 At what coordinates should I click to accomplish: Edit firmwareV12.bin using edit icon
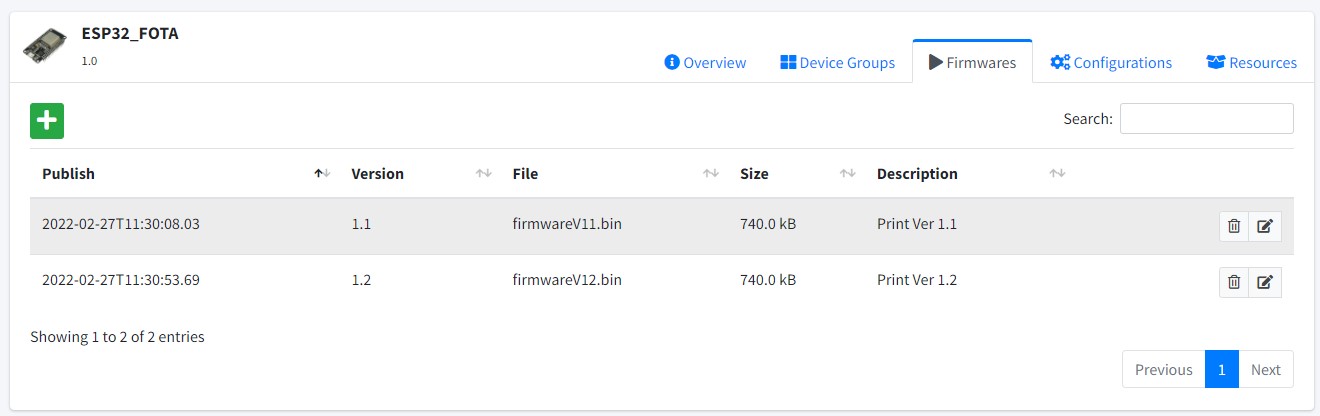[x=1265, y=282]
